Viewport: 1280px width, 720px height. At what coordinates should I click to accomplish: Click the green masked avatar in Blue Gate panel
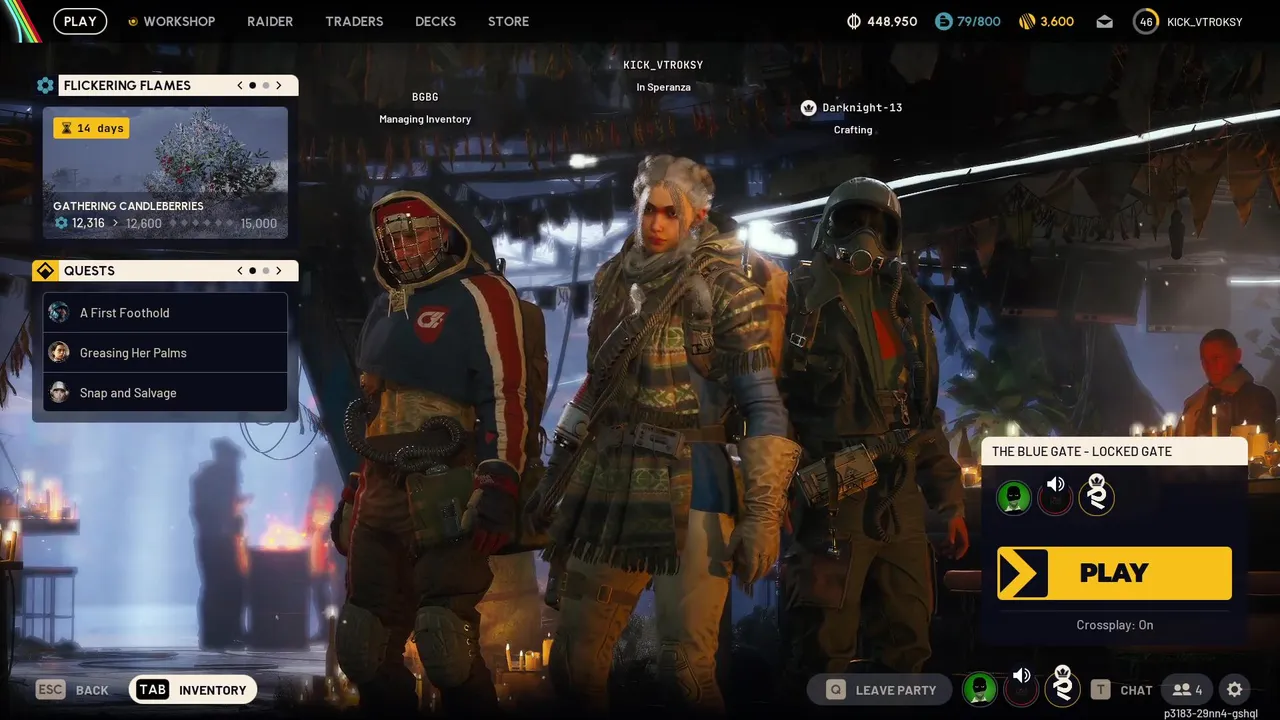point(1014,497)
